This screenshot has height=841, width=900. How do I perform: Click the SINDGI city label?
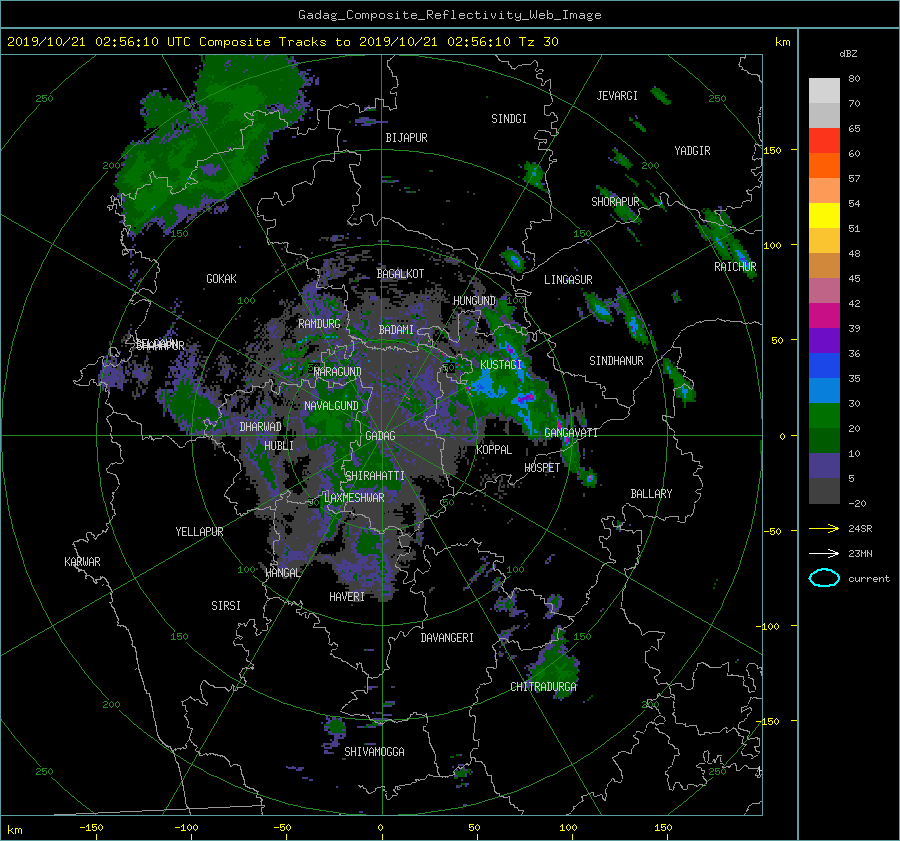tap(509, 119)
